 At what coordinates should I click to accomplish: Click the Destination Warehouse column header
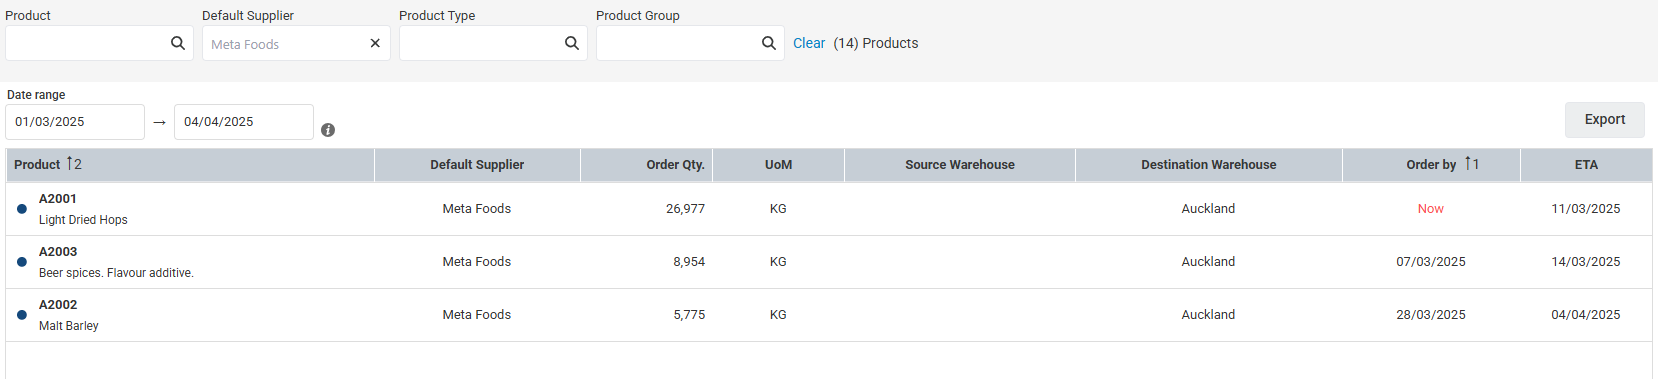click(1208, 165)
